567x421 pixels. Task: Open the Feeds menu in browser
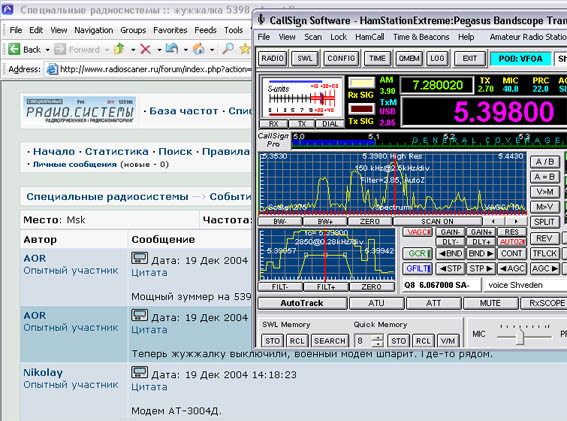pyautogui.click(x=205, y=30)
